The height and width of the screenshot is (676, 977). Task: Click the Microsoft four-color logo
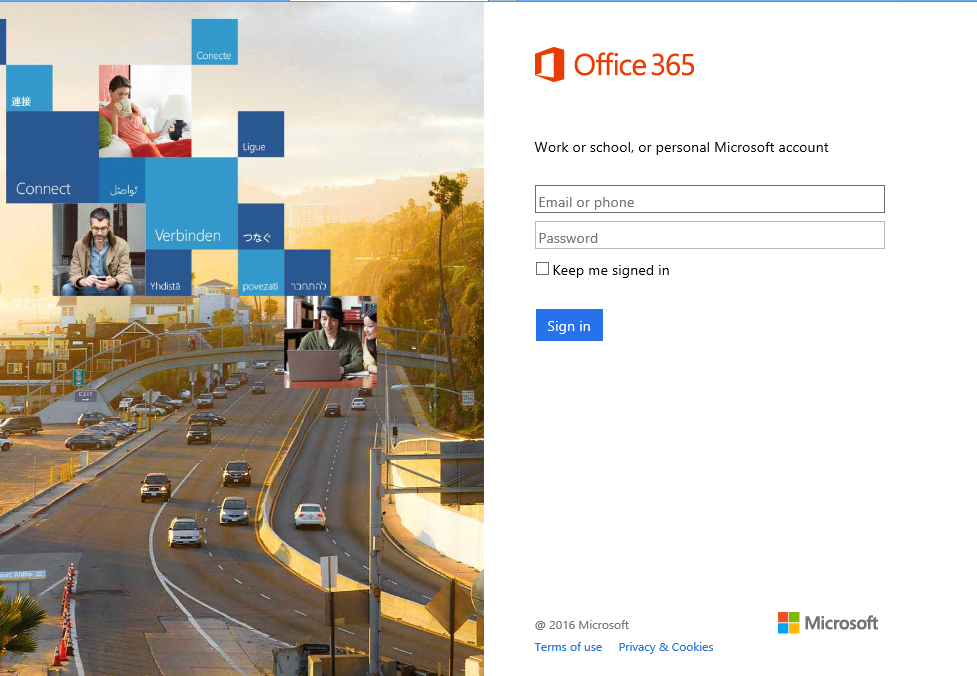pos(788,622)
